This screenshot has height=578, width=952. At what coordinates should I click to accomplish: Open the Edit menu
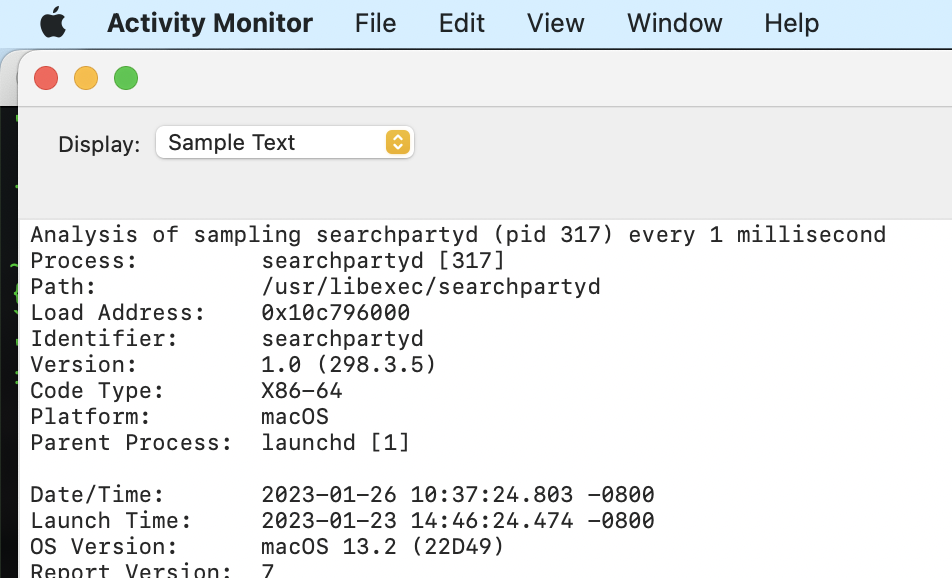(x=462, y=23)
